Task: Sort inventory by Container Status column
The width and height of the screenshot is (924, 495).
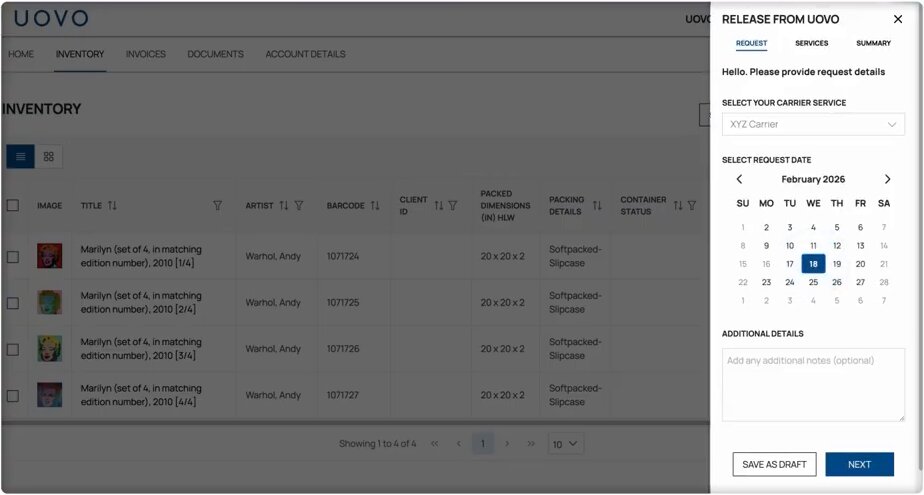Action: point(678,206)
